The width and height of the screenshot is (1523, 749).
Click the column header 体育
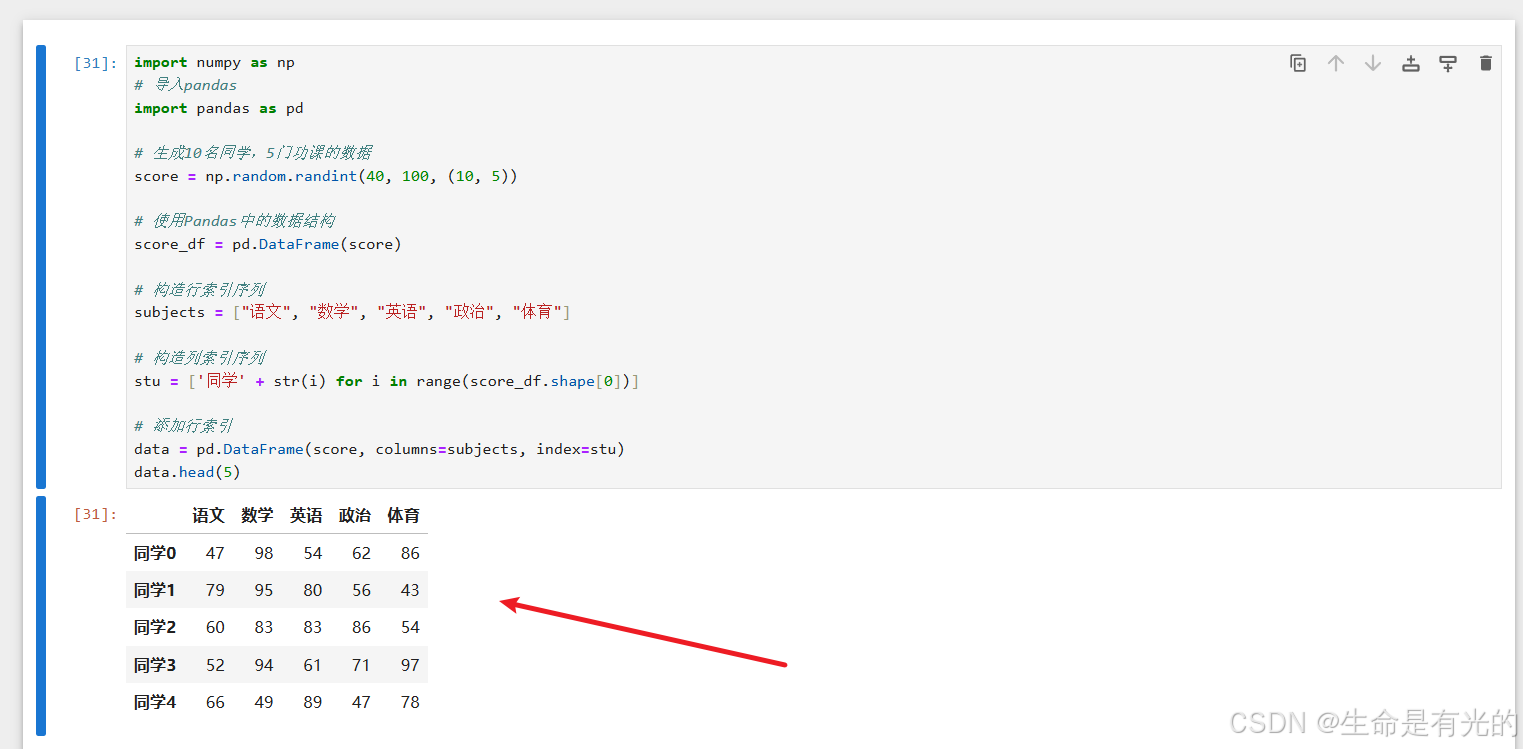404,515
